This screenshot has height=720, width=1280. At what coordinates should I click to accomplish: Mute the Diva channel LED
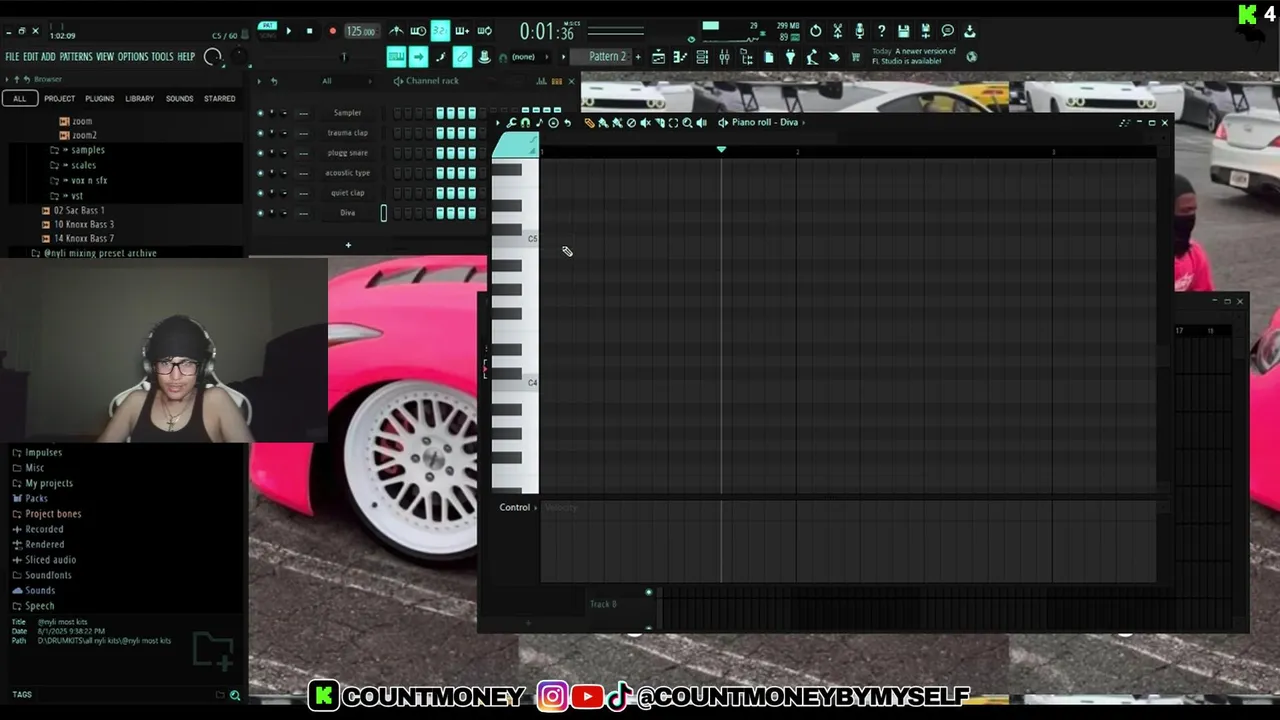tap(260, 213)
